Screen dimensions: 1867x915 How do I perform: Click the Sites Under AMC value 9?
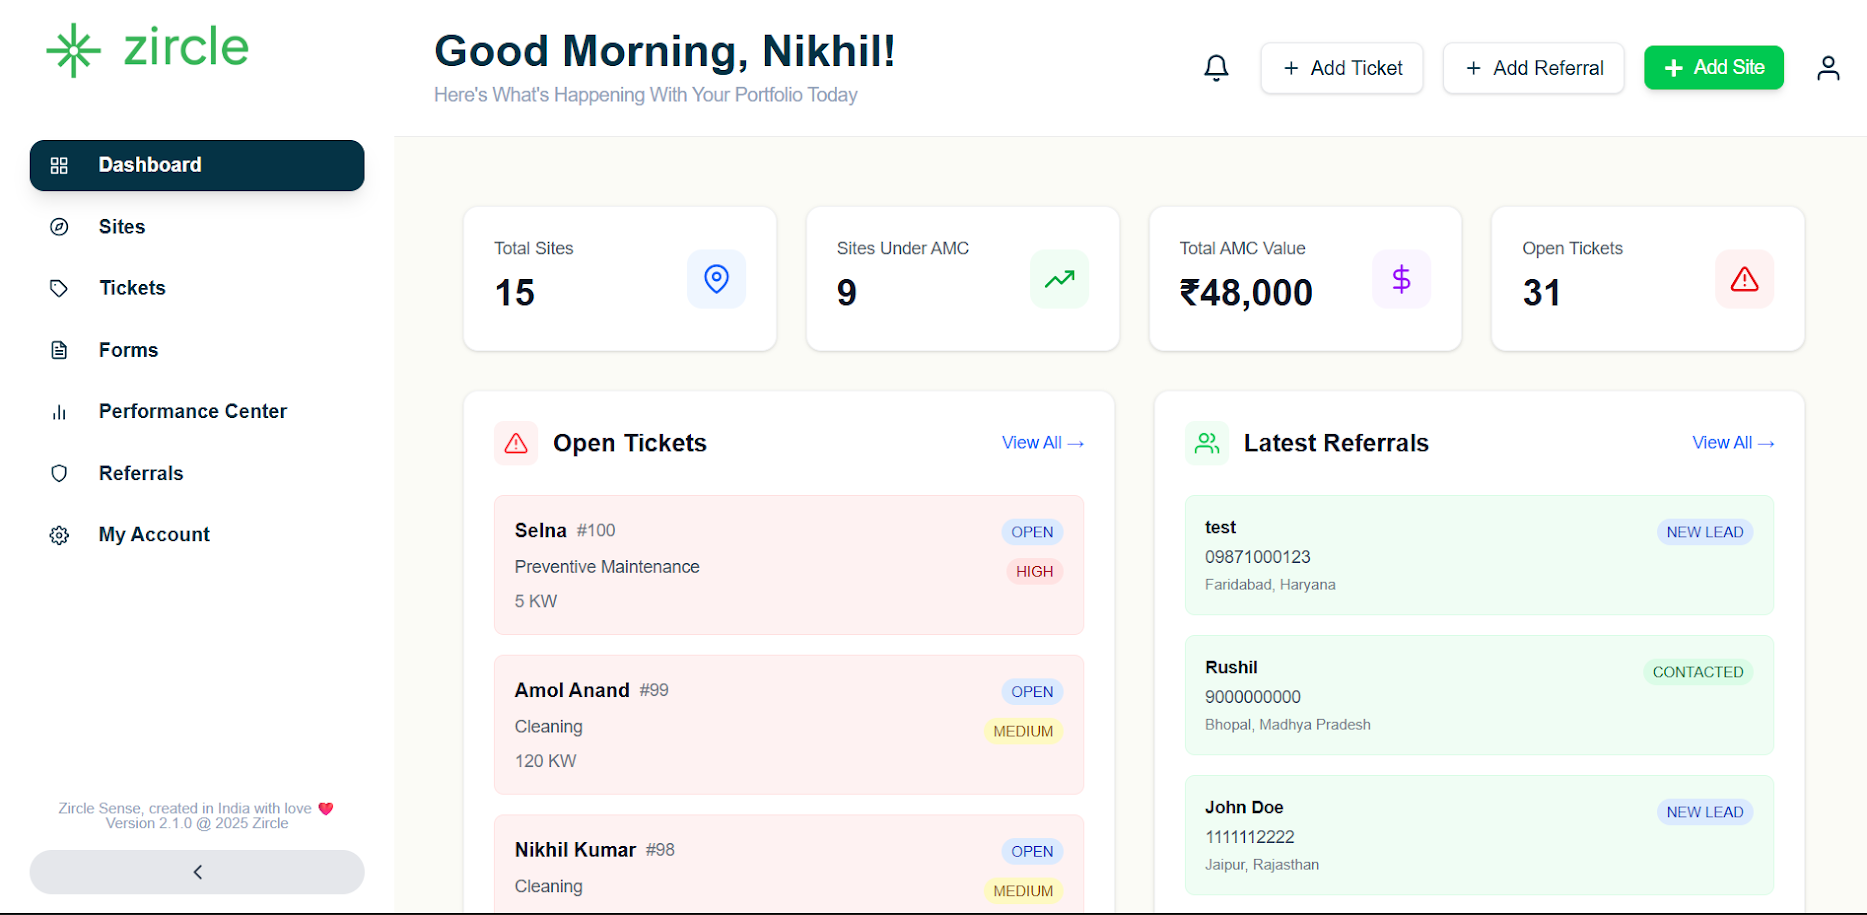click(847, 293)
